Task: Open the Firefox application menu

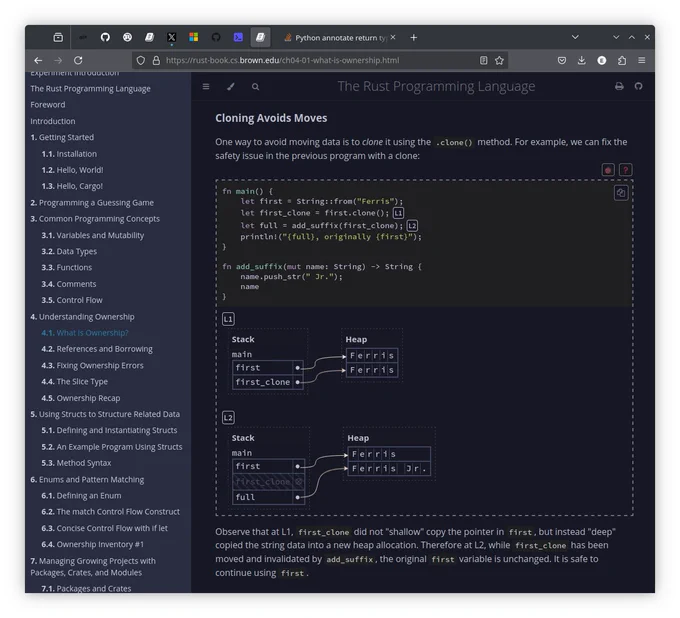Action: [x=642, y=60]
